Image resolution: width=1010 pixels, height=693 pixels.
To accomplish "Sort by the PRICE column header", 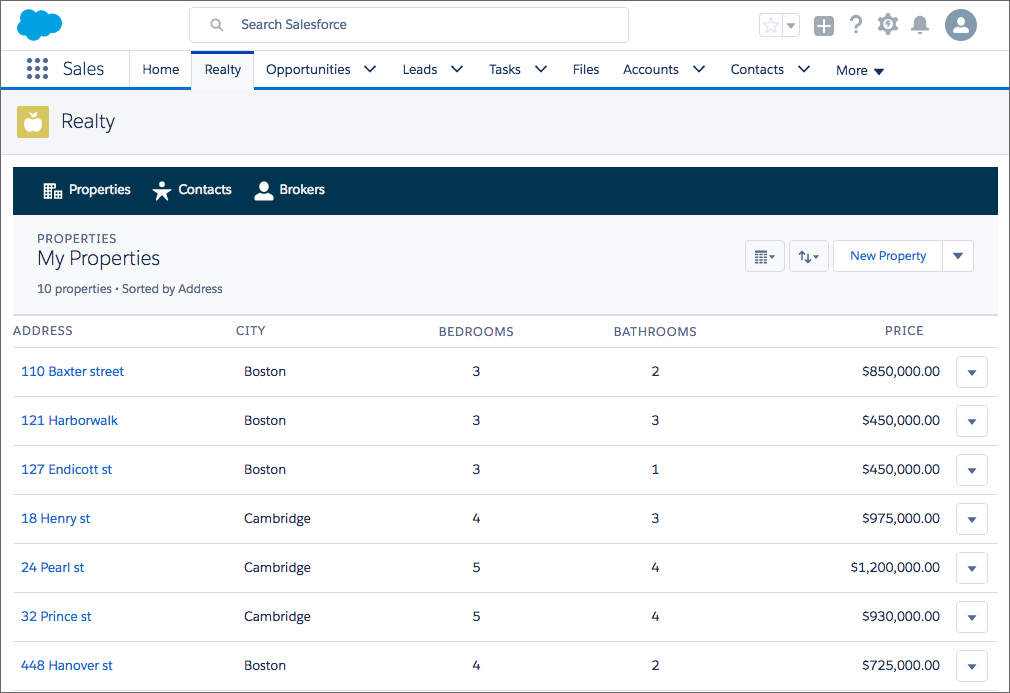I will [904, 331].
